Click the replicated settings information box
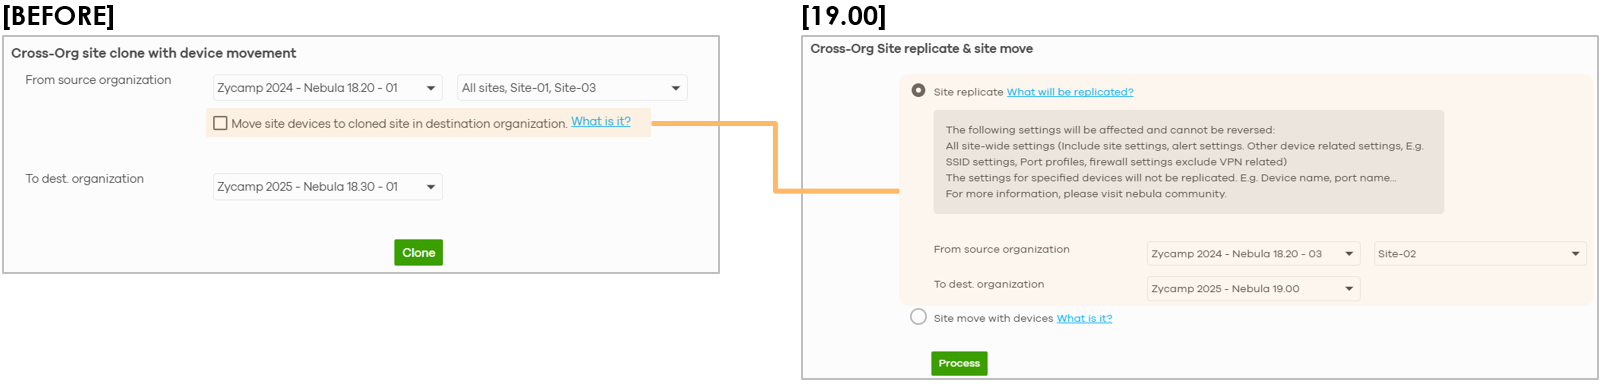The image size is (1605, 384). click(x=1188, y=162)
